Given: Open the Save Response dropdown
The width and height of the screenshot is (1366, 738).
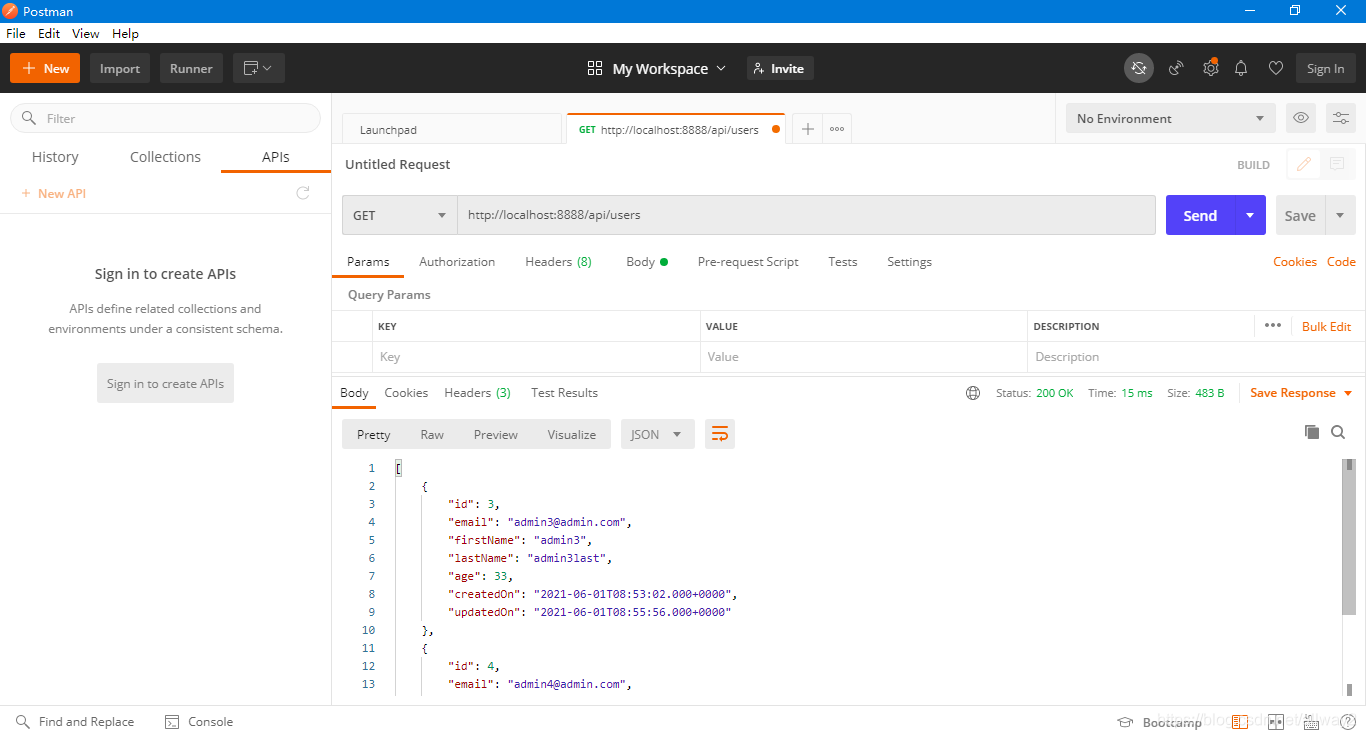Looking at the screenshot, I should (x=1301, y=393).
